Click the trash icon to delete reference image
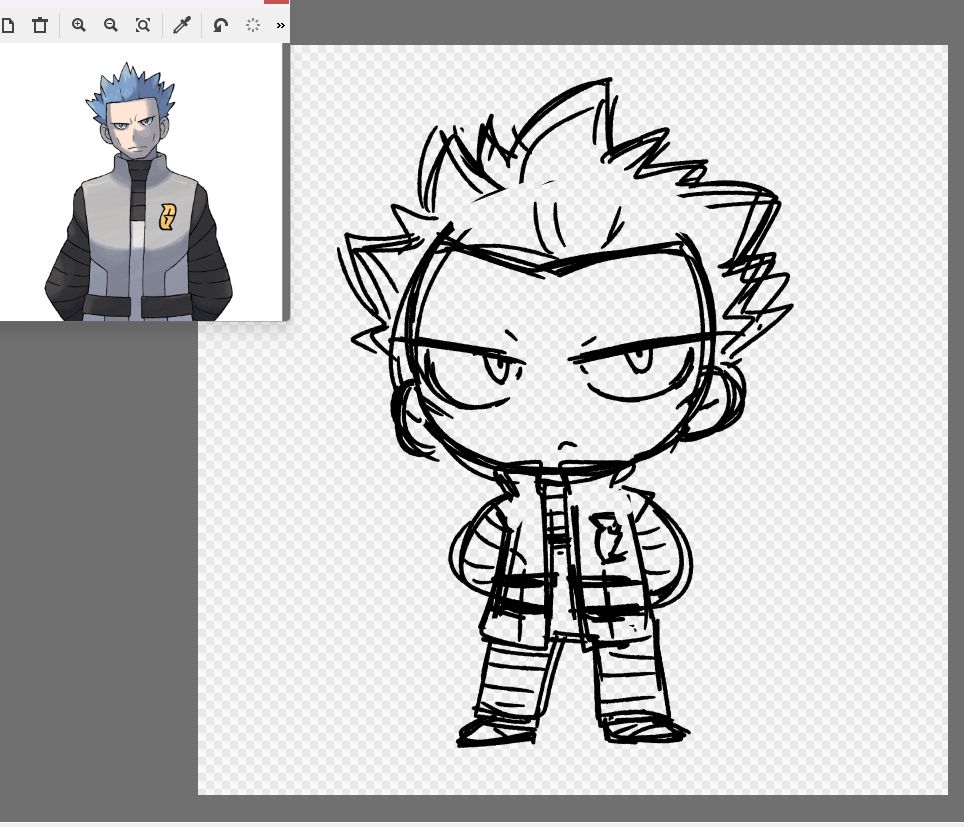 (40, 25)
